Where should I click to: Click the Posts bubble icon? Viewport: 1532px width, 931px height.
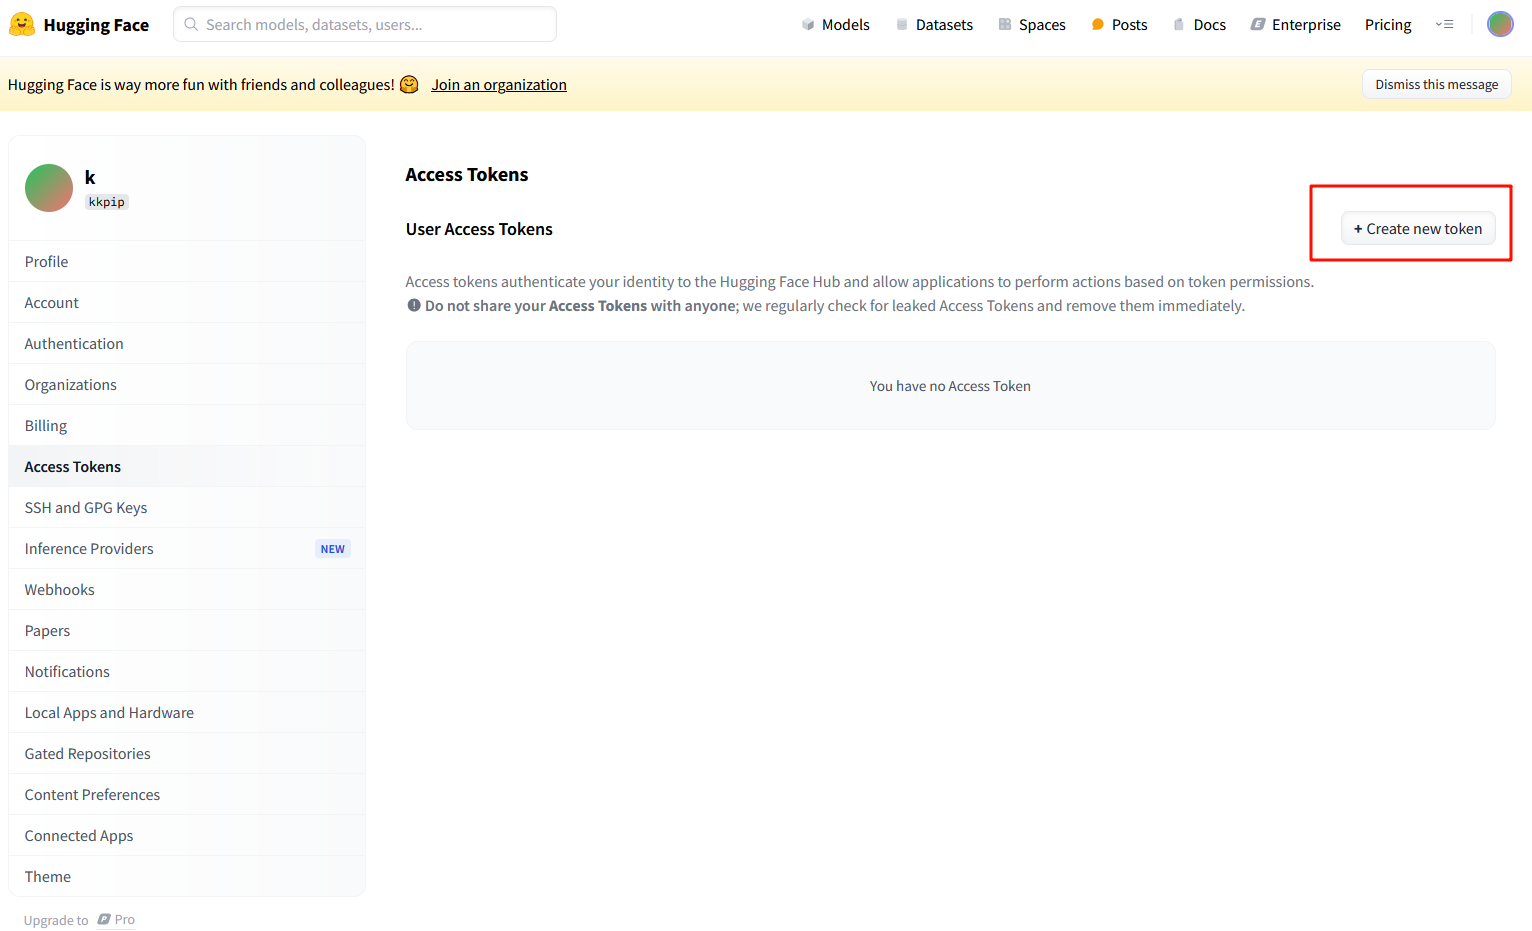1098,24
